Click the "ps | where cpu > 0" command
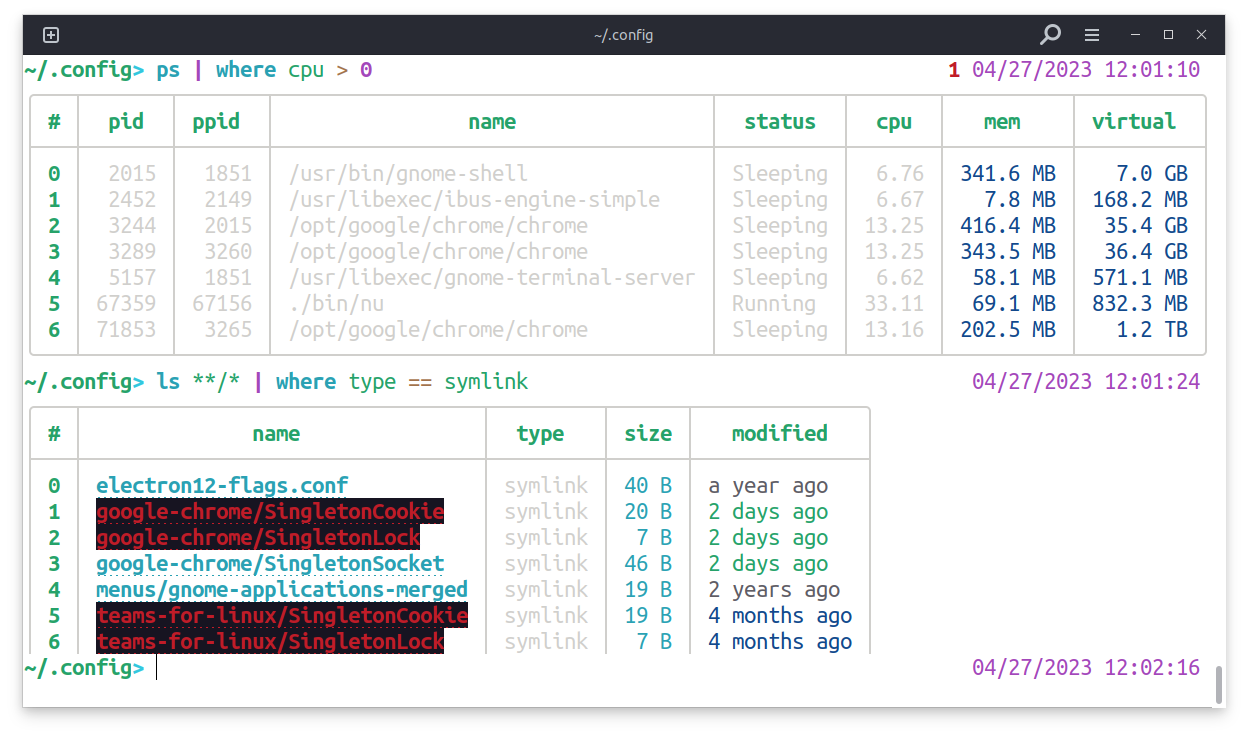1248x738 pixels. [264, 70]
